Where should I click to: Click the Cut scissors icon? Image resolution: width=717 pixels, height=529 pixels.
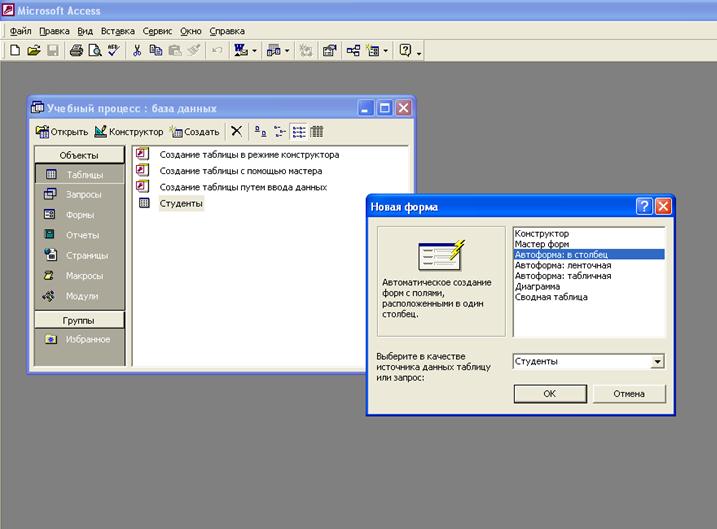137,50
